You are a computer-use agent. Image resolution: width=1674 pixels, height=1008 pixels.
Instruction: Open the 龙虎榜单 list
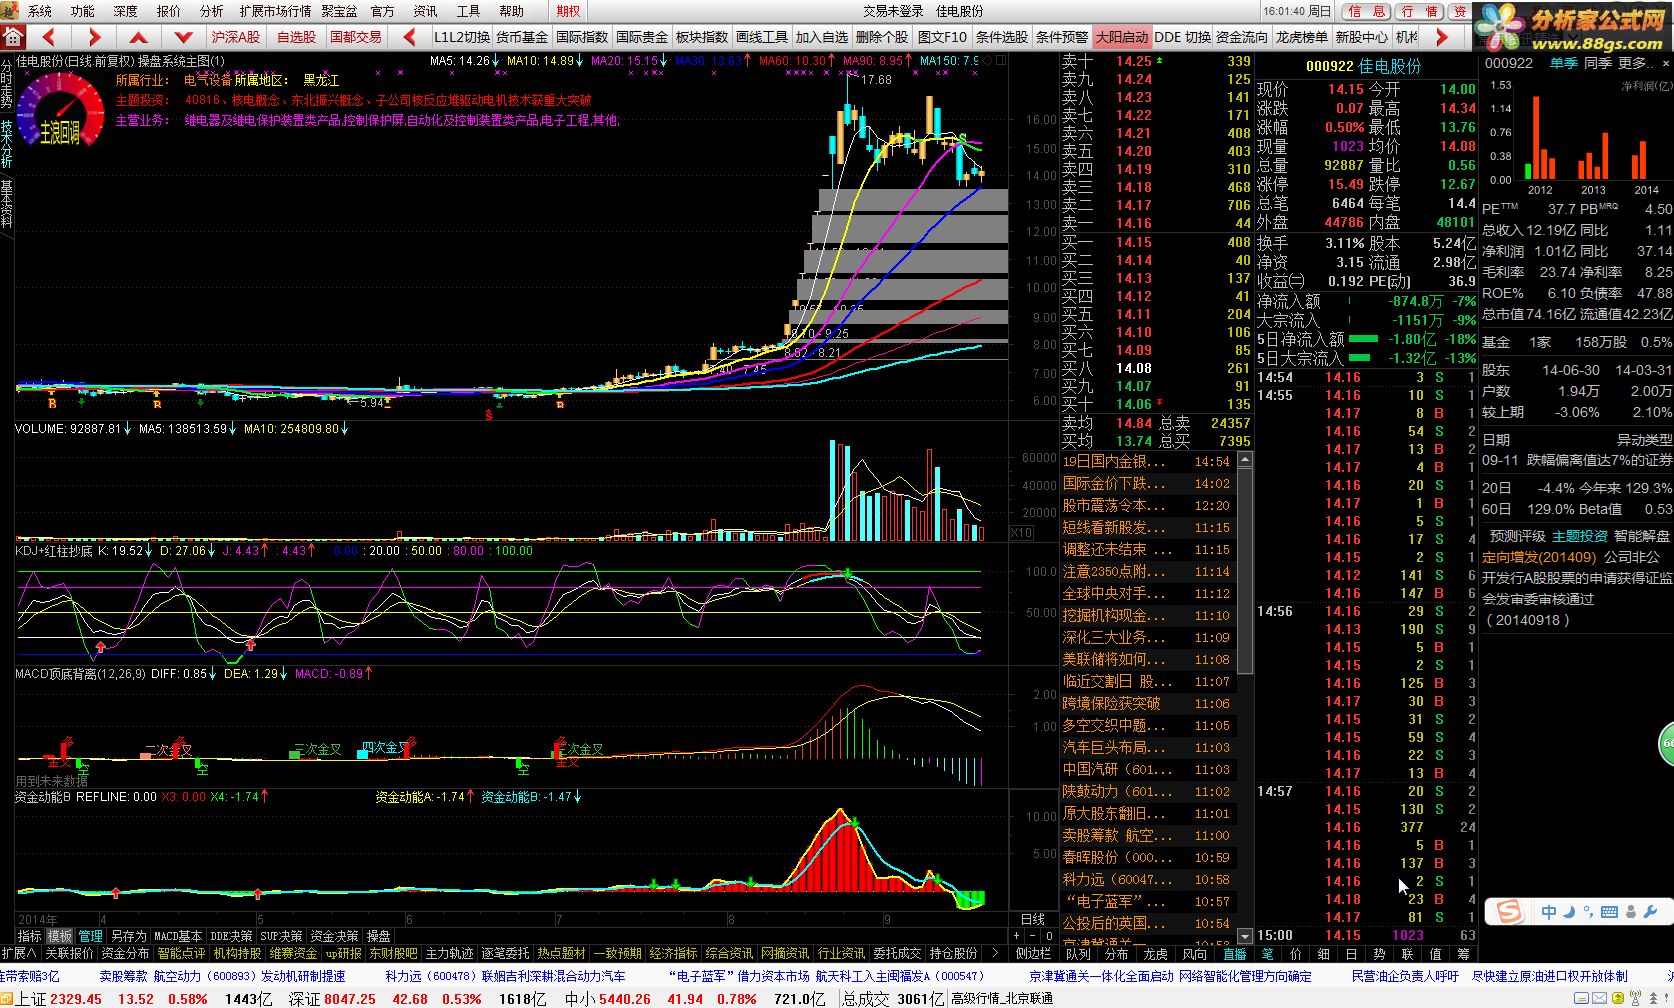1302,37
